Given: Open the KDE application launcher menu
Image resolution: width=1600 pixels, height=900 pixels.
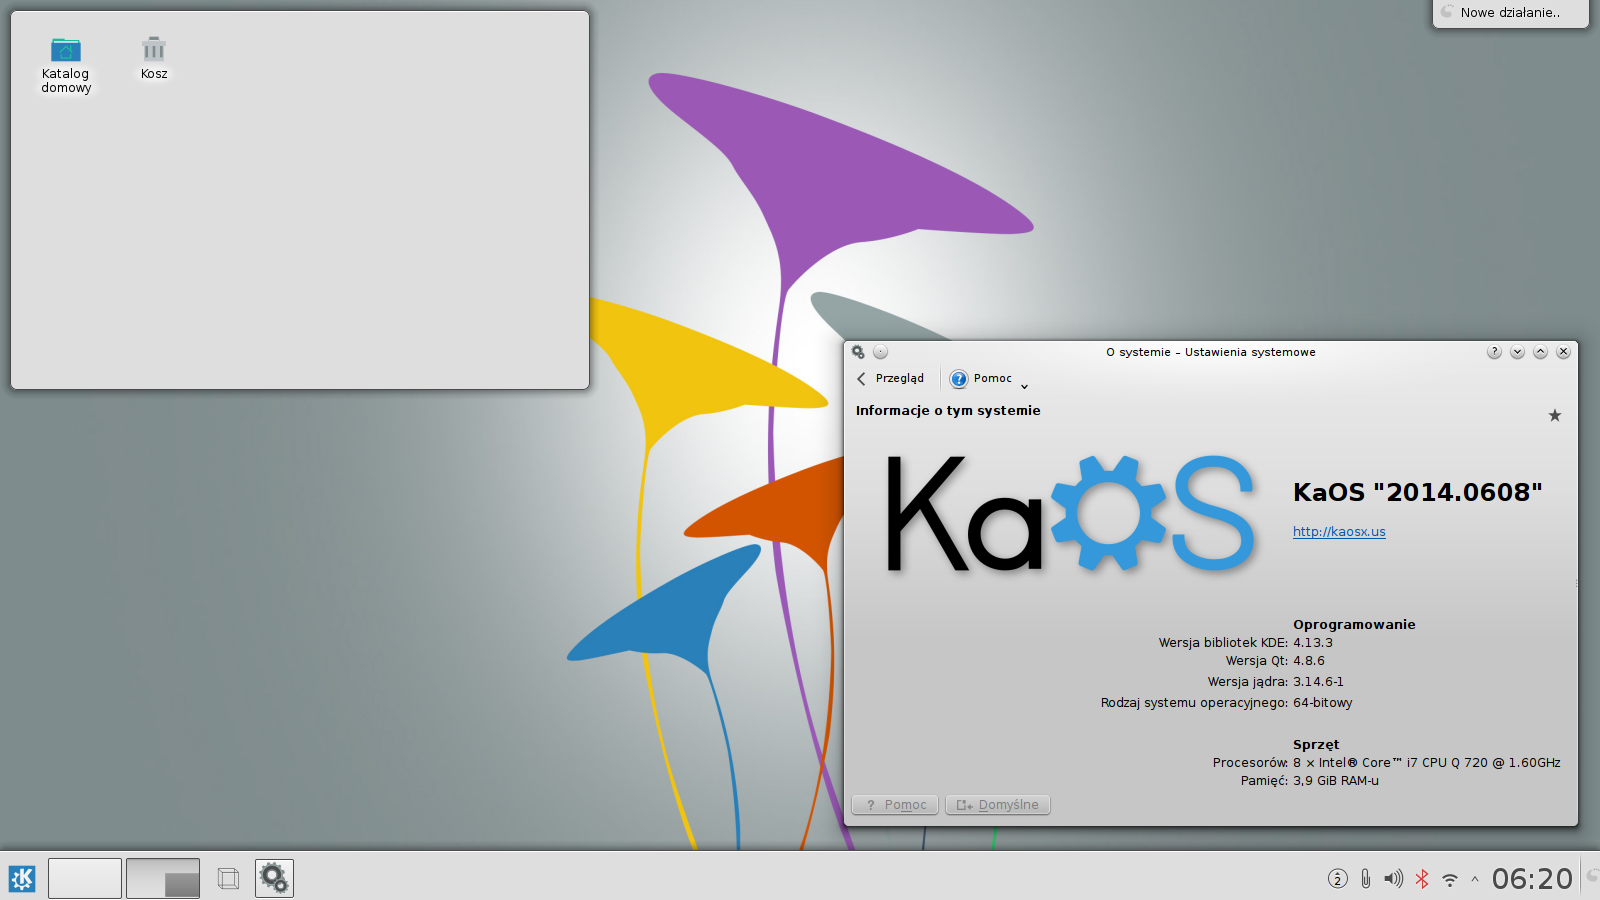Looking at the screenshot, I should coord(22,878).
